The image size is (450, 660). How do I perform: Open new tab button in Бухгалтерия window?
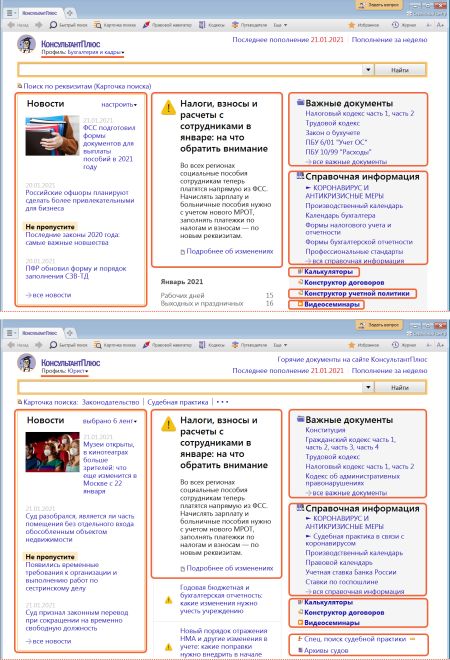[70, 13]
